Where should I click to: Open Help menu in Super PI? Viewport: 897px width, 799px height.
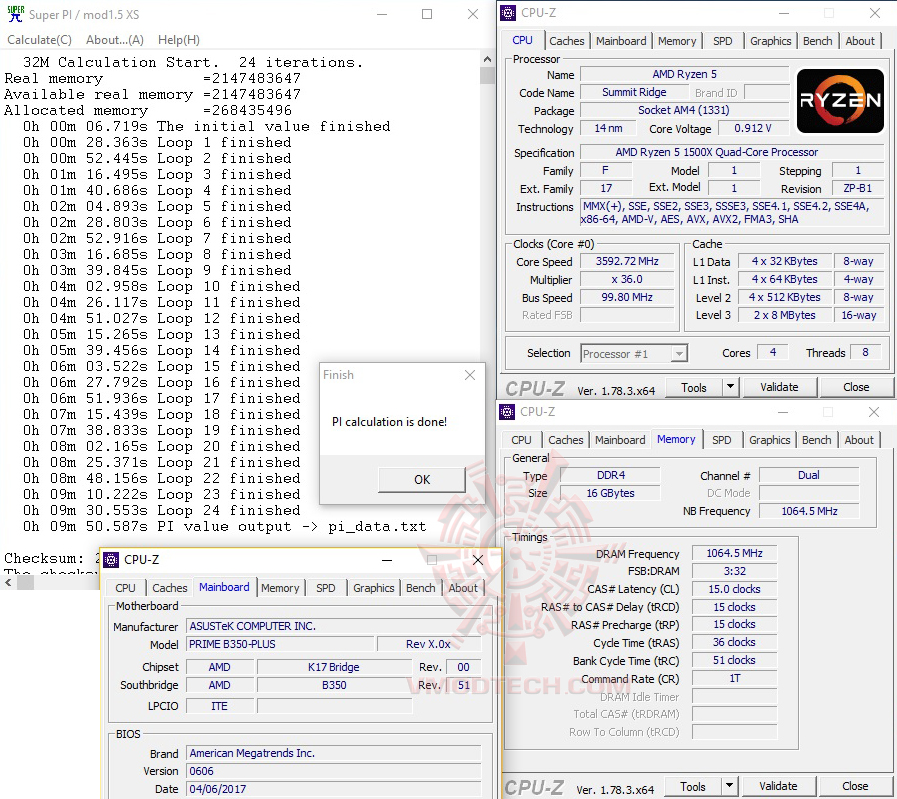(178, 39)
